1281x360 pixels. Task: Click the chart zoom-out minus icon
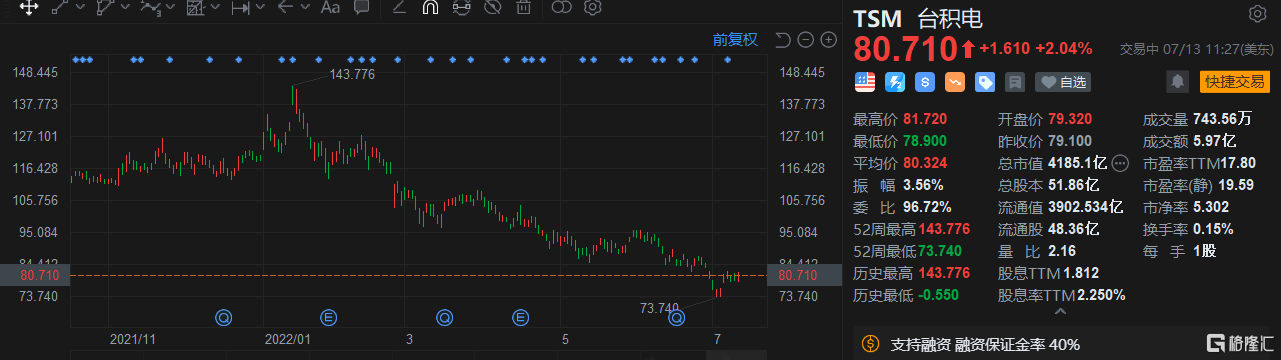pos(806,40)
